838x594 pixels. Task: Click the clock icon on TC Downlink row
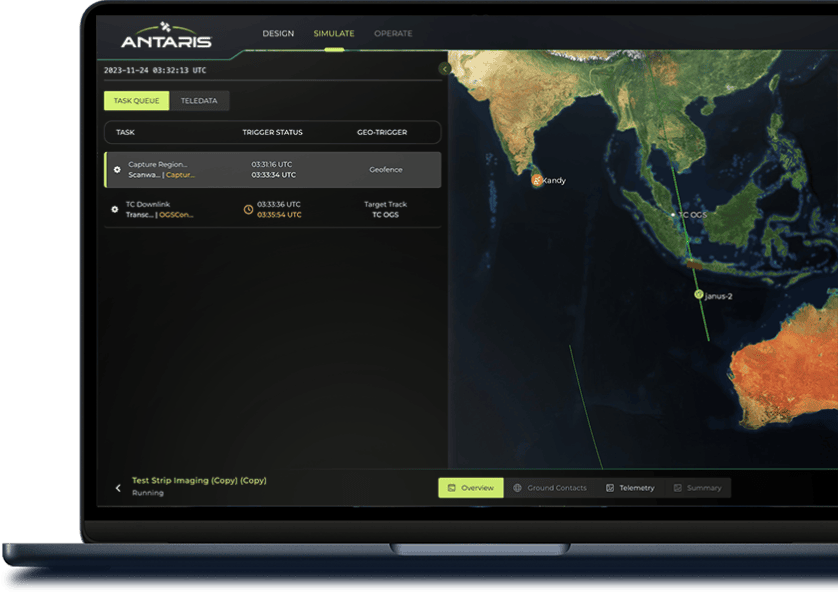point(248,210)
